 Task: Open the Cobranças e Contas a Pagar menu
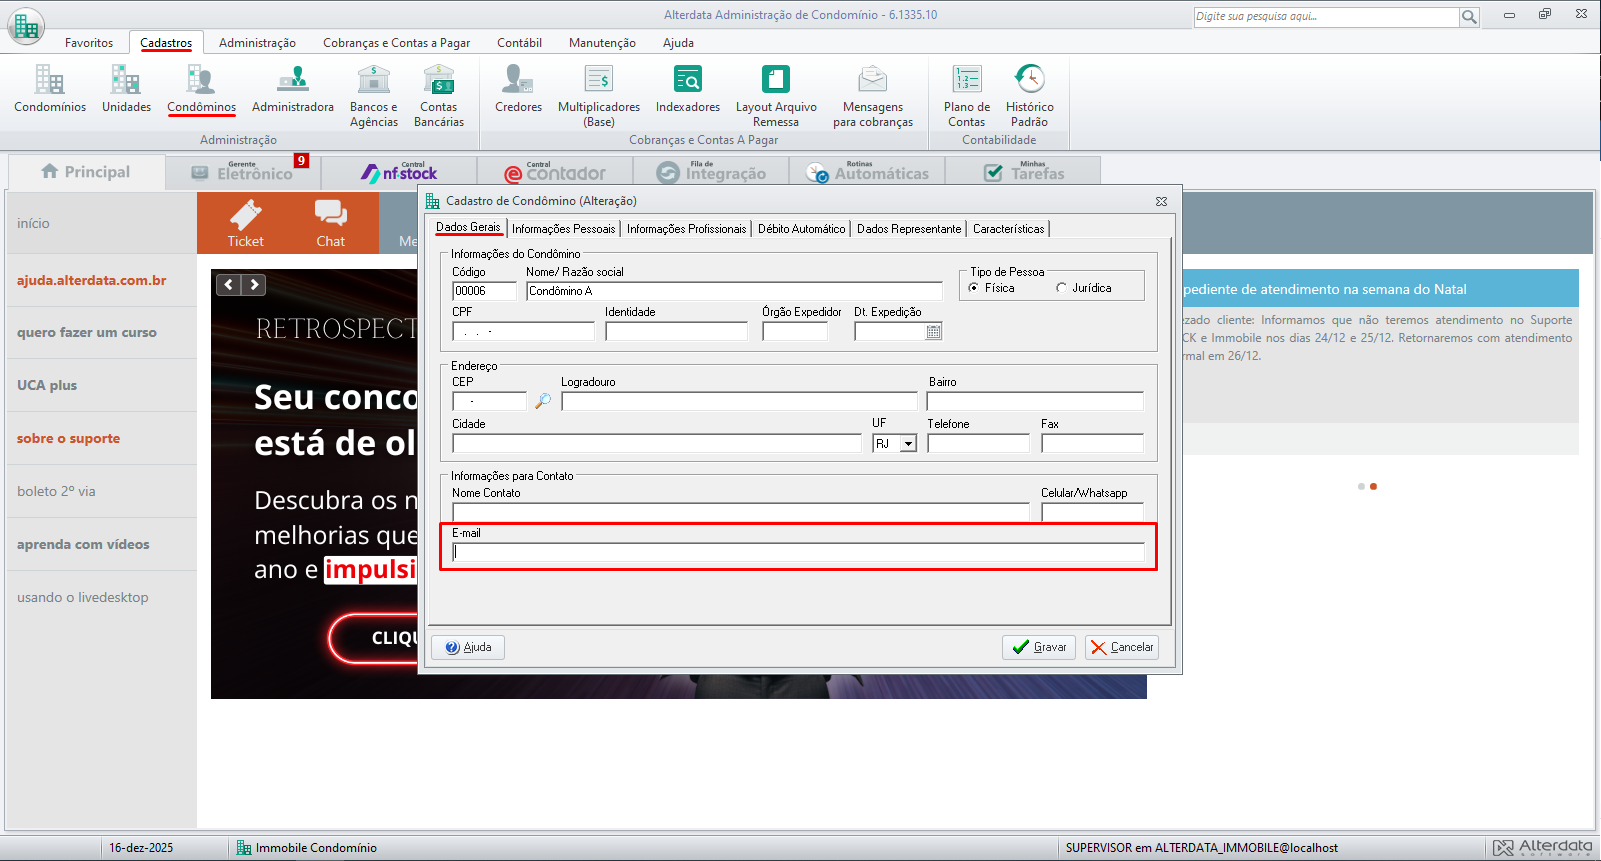pos(396,43)
